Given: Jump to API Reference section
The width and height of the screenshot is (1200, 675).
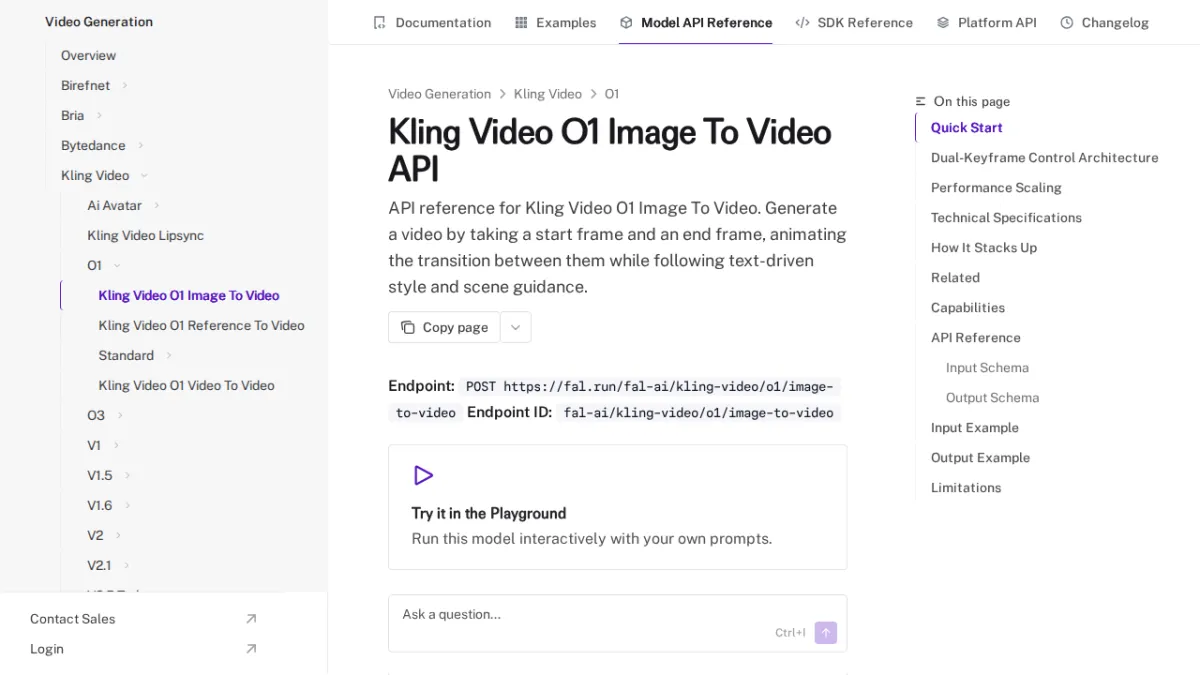Looking at the screenshot, I should point(975,337).
